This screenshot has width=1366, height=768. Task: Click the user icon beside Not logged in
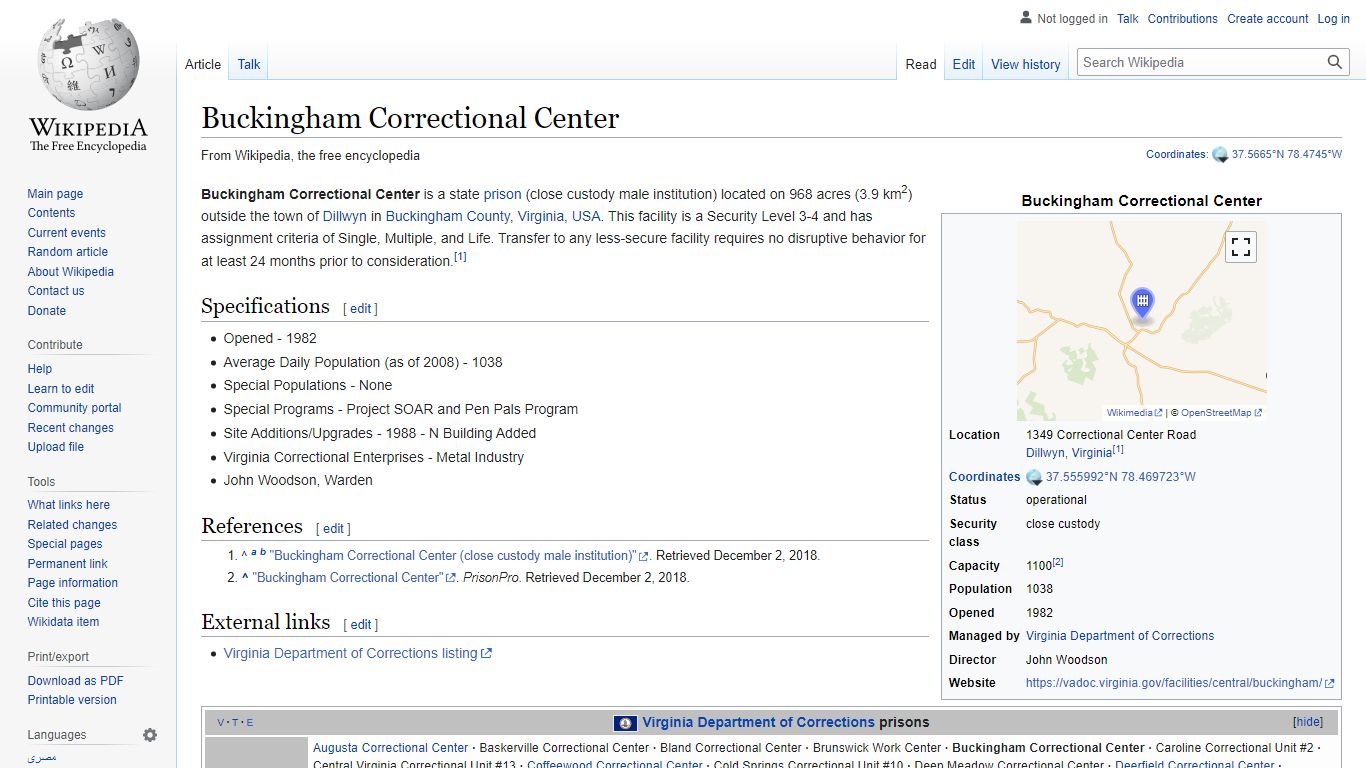pyautogui.click(x=1025, y=18)
